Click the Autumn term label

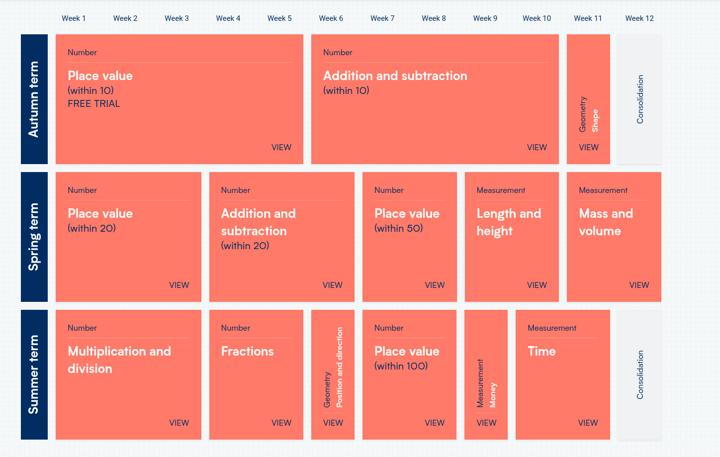click(34, 99)
